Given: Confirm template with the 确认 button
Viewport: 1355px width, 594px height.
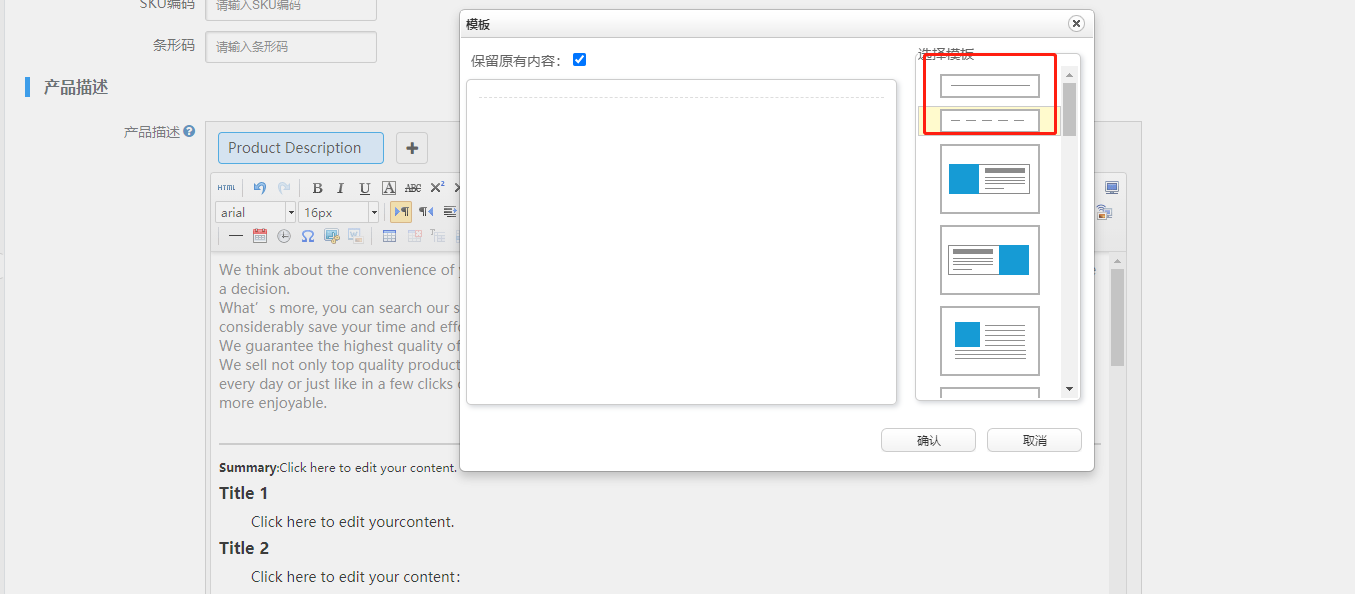Looking at the screenshot, I should tap(928, 441).
